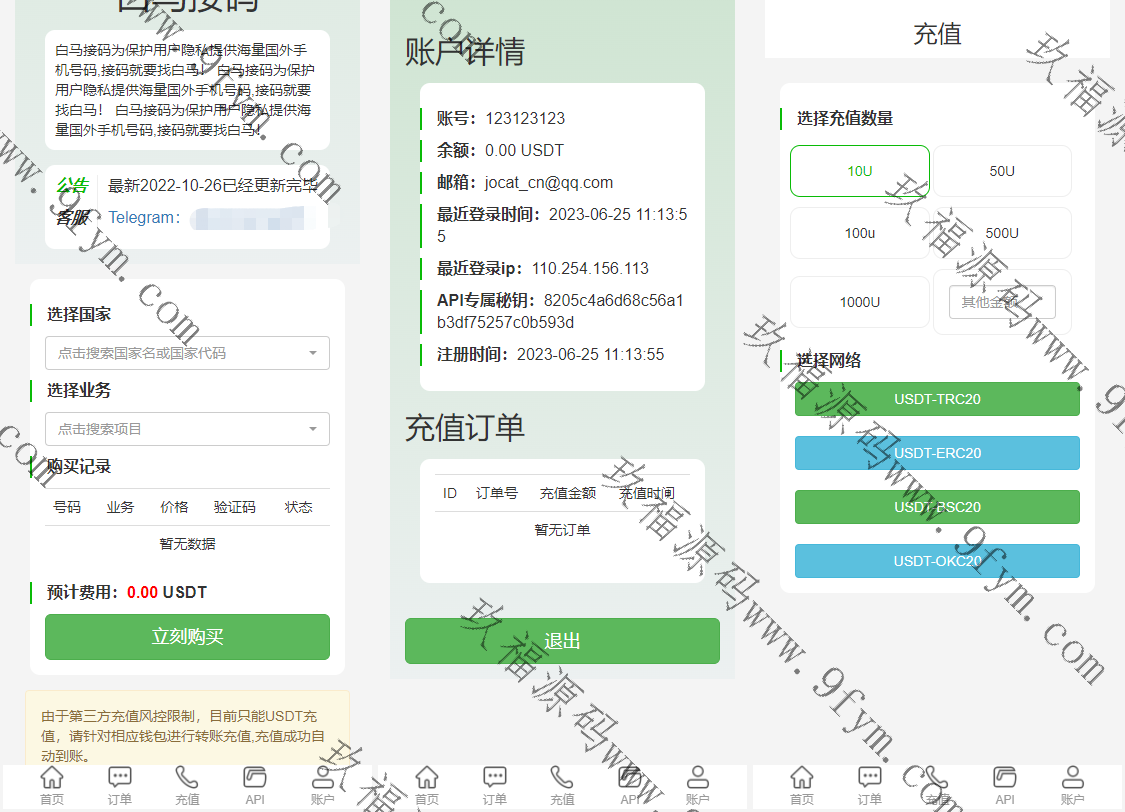Choose the USDT-TRC20 network

(937, 399)
